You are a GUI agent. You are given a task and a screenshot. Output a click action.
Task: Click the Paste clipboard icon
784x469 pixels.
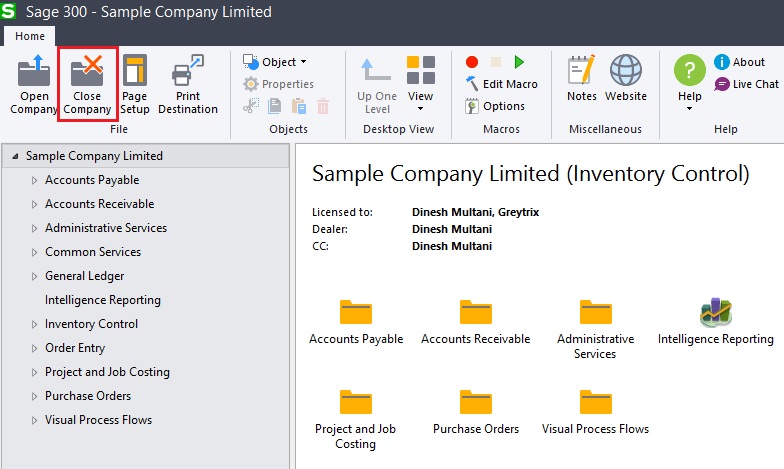(299, 106)
